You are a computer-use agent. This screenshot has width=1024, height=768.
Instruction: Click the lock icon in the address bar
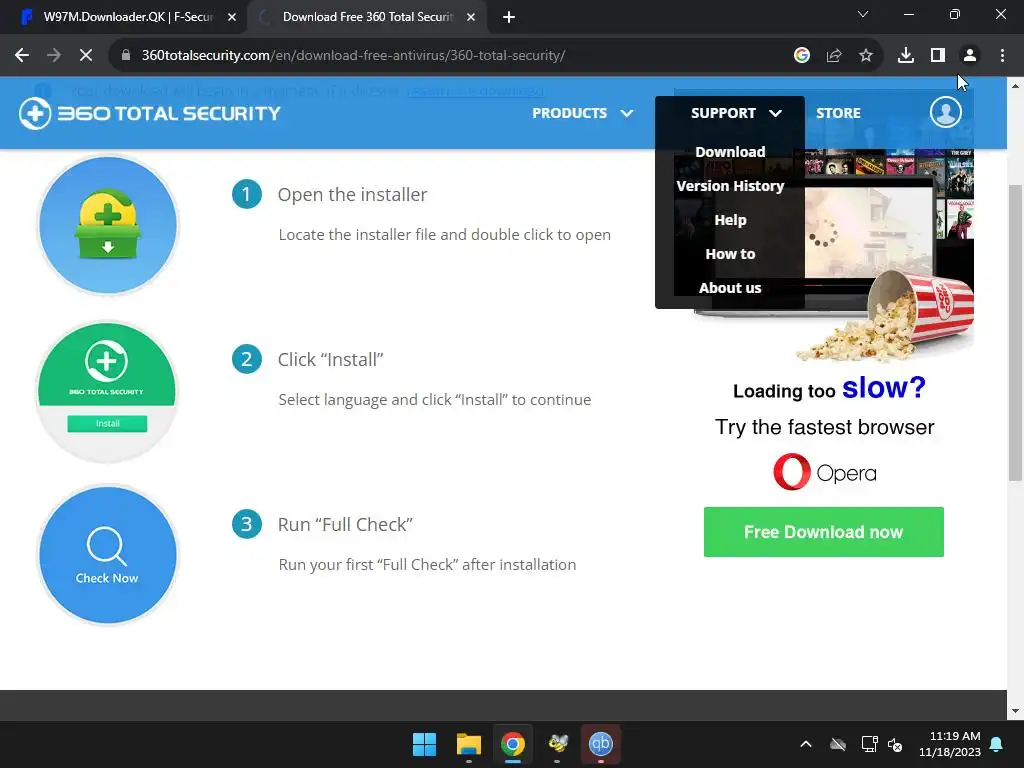pos(126,56)
